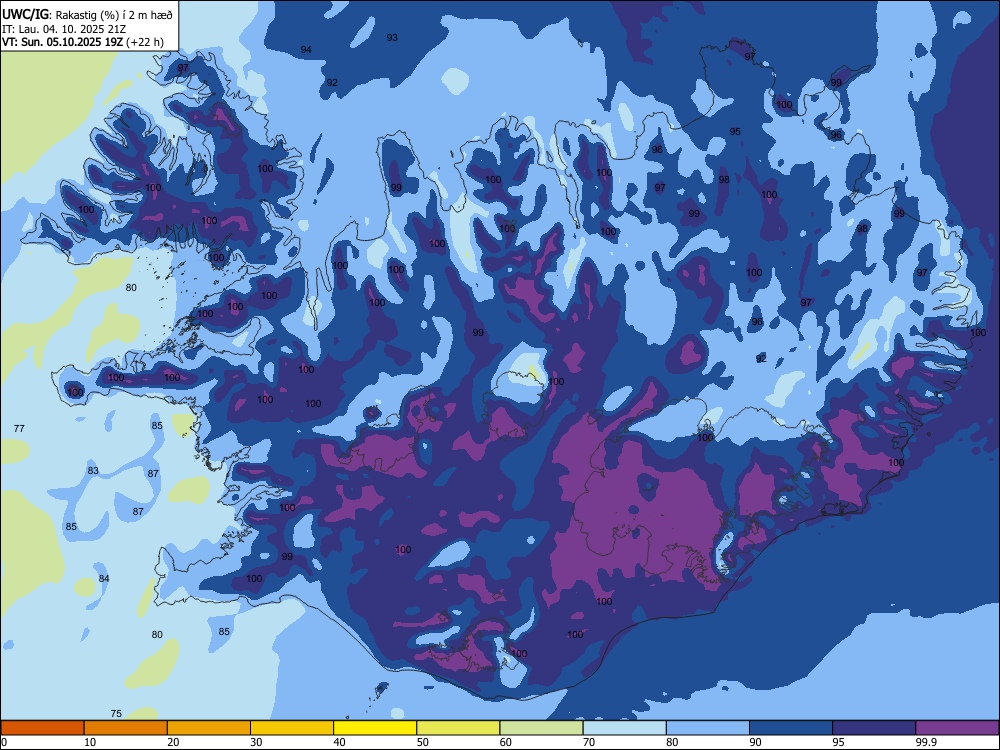This screenshot has height=750, width=1000.
Task: Click the "84" humidity value on the map
Action: coord(104,578)
